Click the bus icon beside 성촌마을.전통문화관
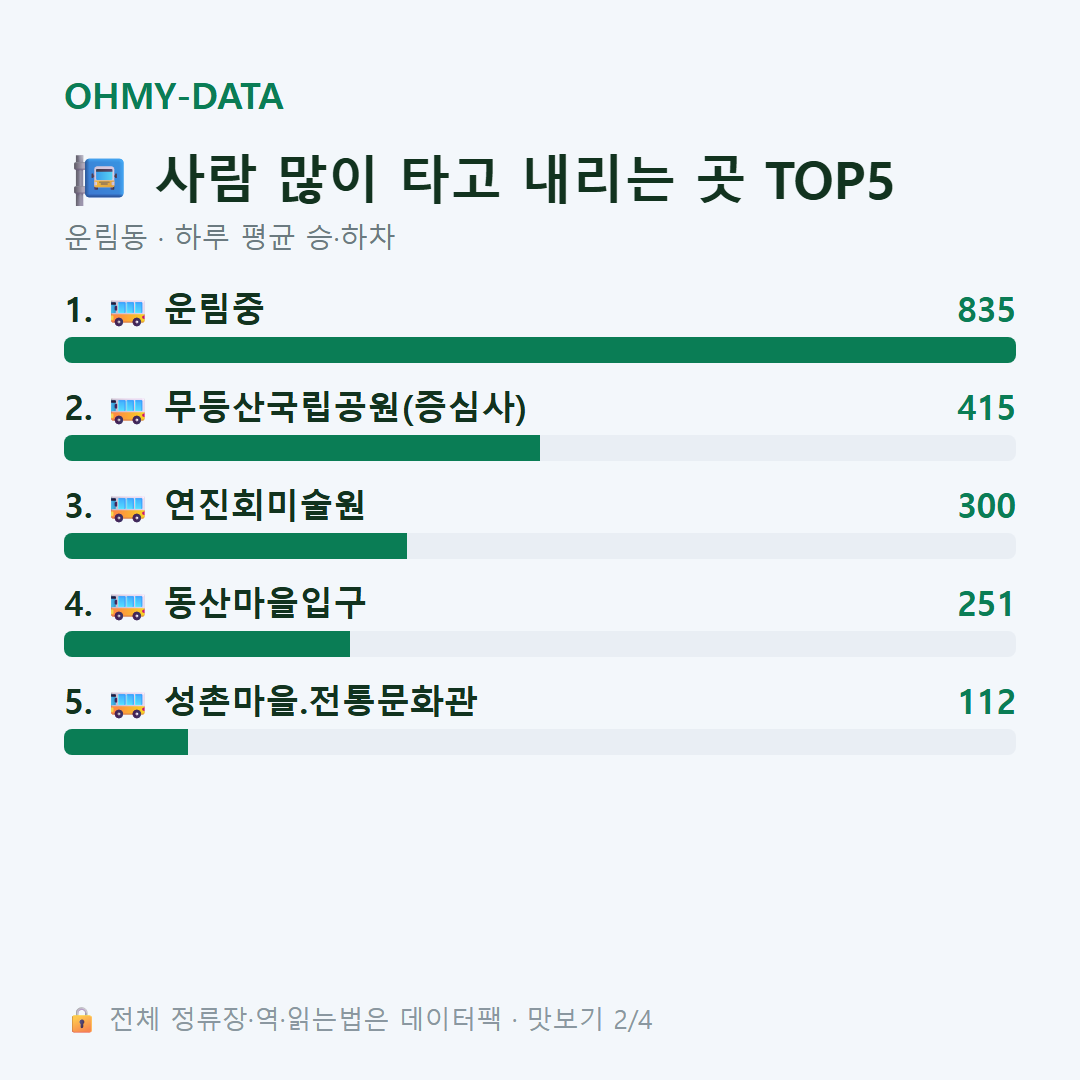The image size is (1080, 1080). point(128,704)
